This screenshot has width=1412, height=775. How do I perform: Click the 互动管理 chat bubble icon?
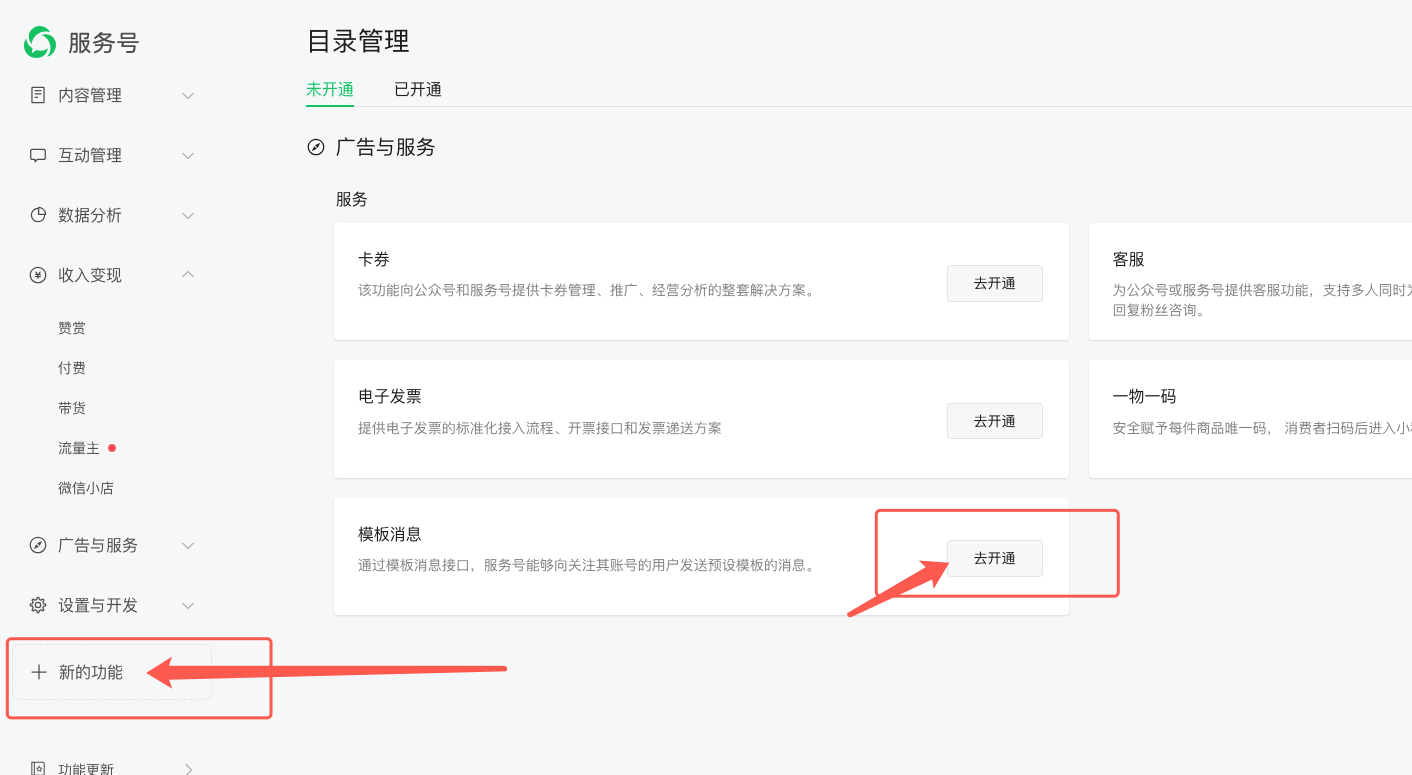(x=38, y=155)
